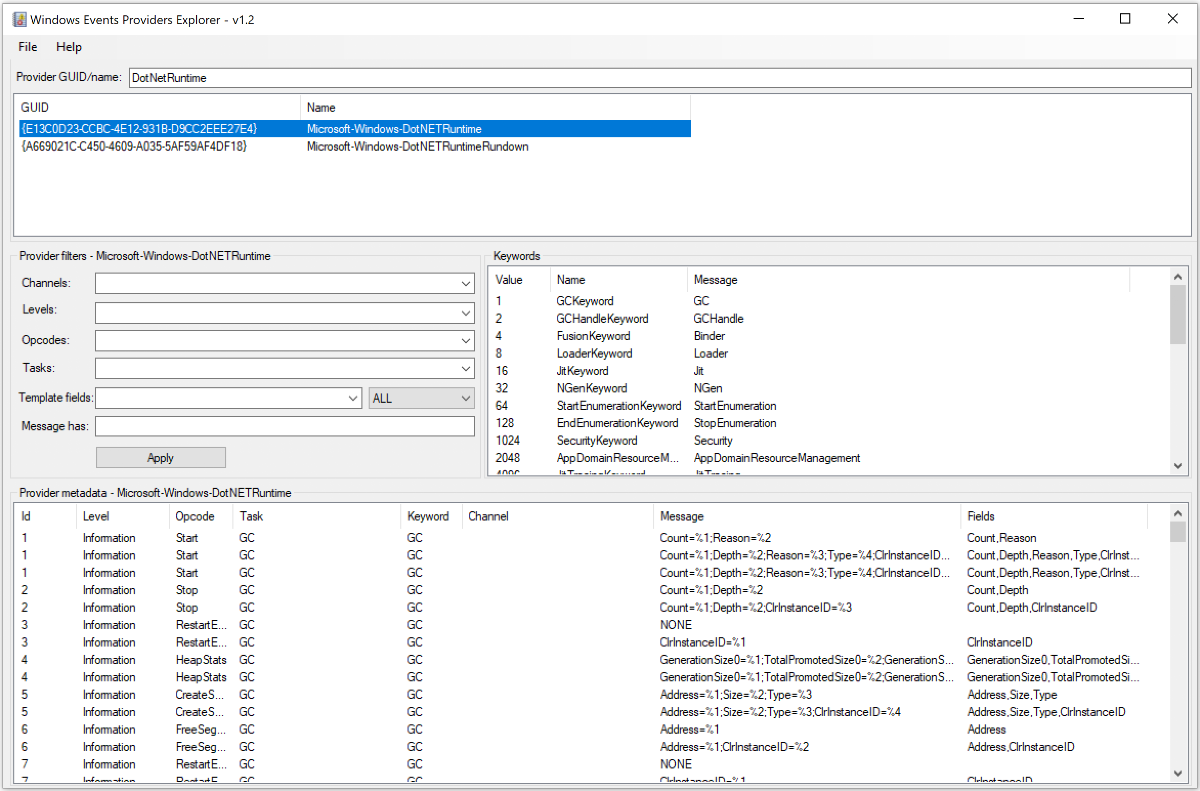Sort metadata by Task column header
The image size is (1200, 791).
[x=317, y=516]
